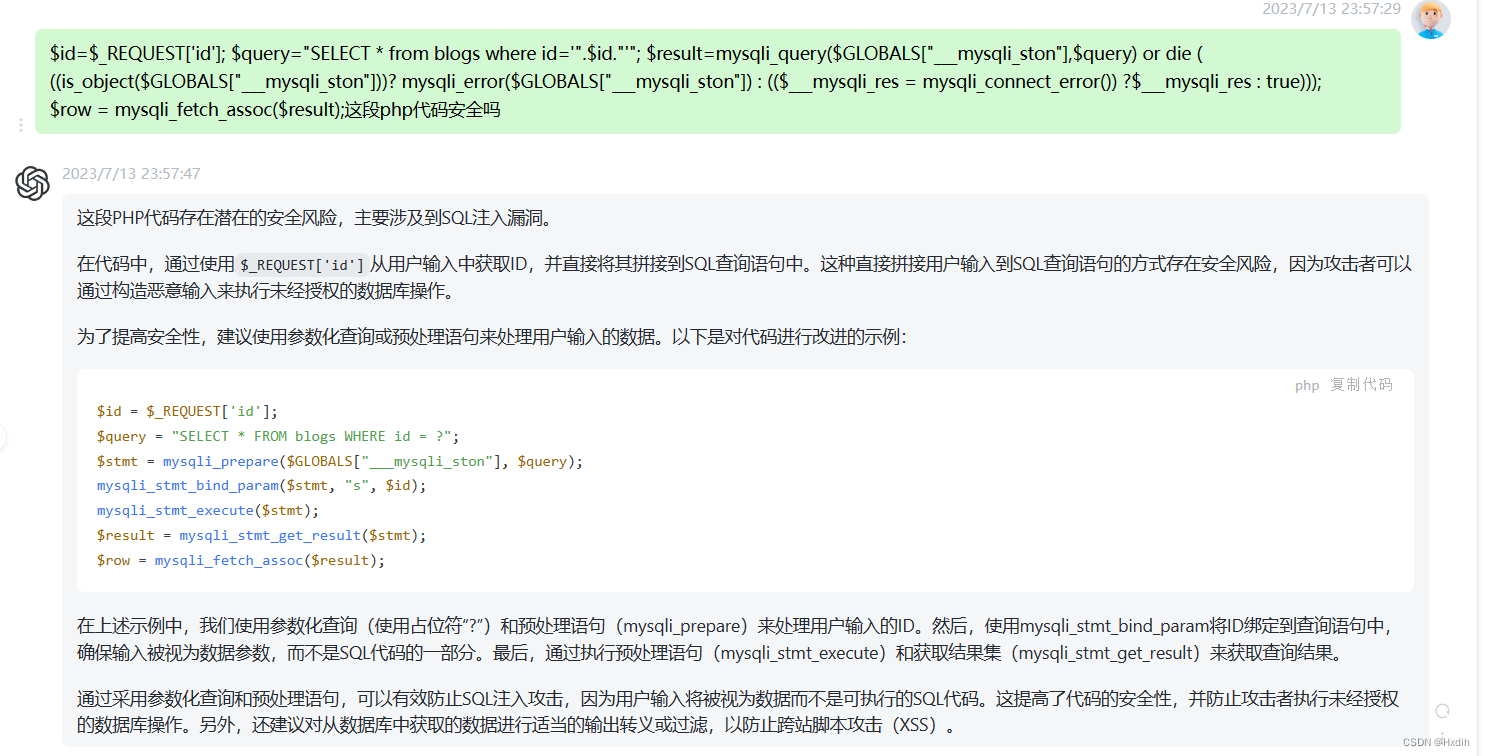
Task: Select the timestamp 2023/7/13 23:57:47
Action: (130, 173)
